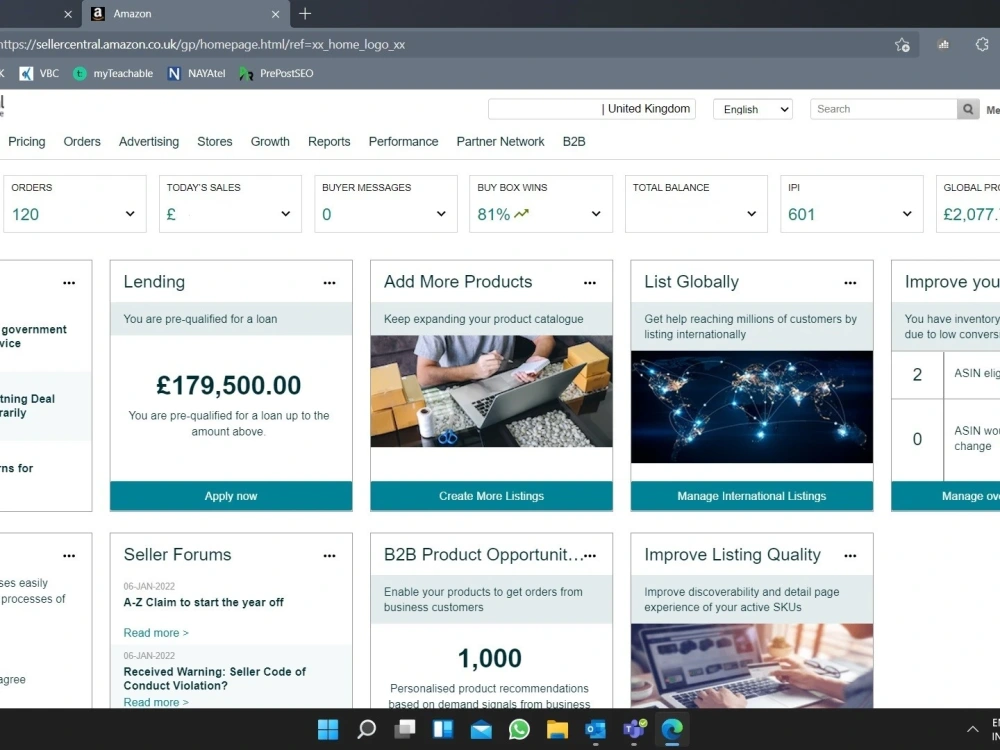Launch the Mail app from taskbar
Viewport: 1000px width, 750px height.
click(481, 729)
